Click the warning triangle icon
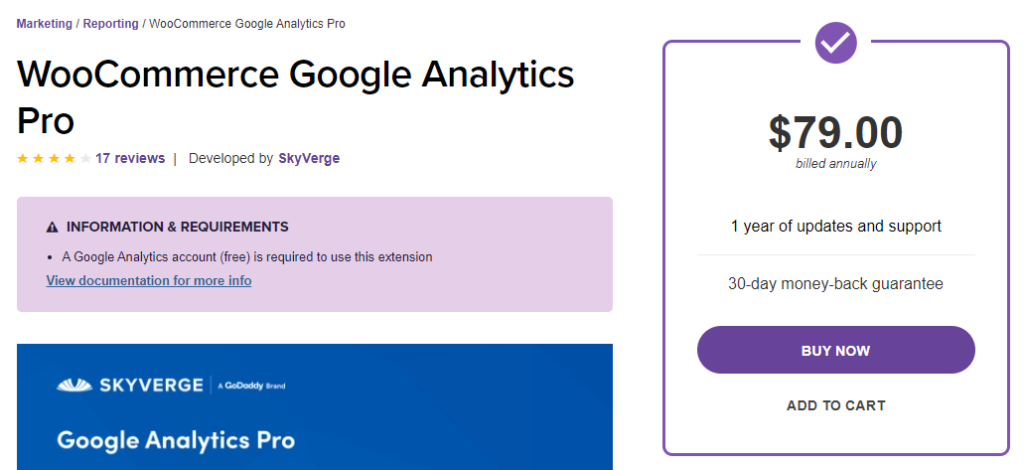Image resolution: width=1024 pixels, height=470 pixels. 52,227
